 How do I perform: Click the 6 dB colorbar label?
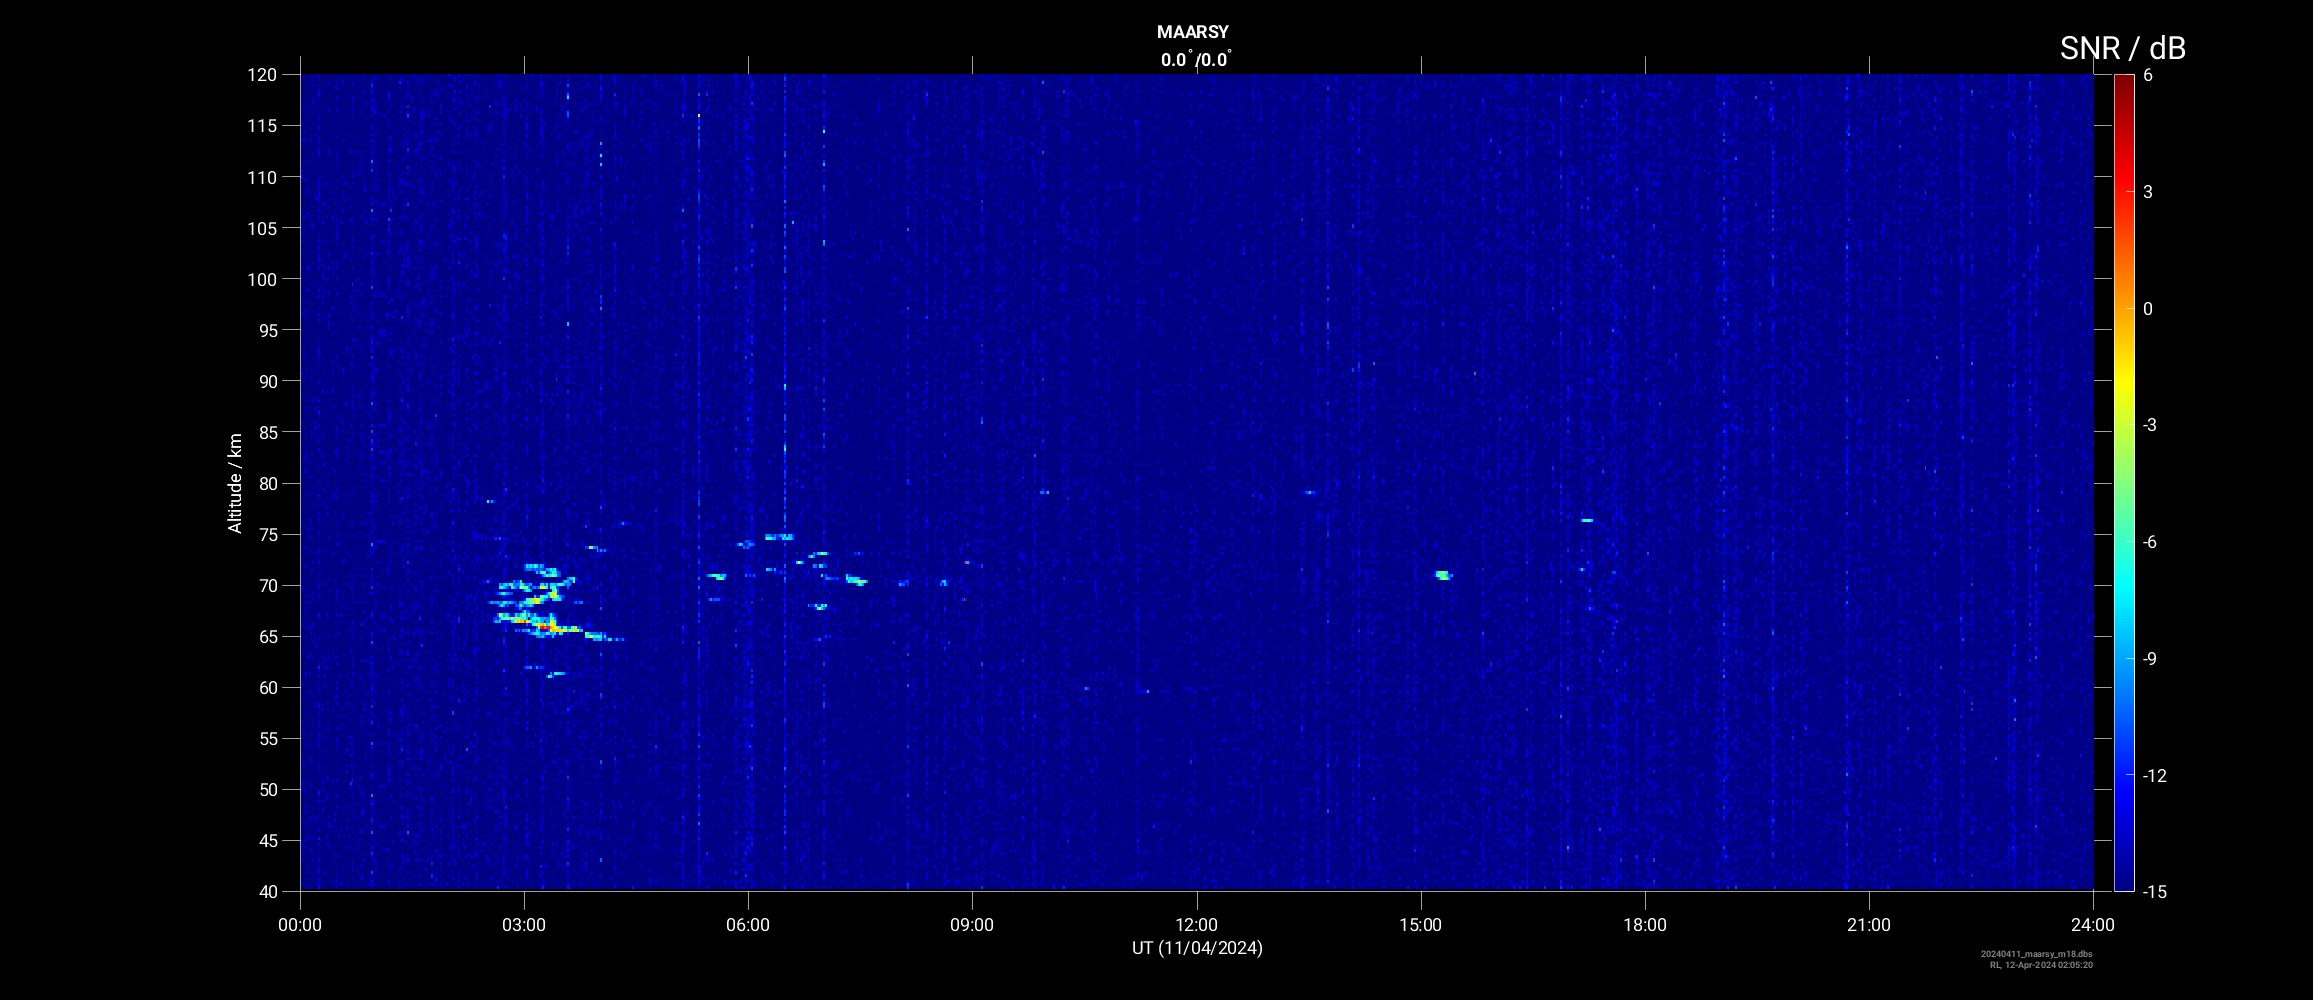click(2148, 75)
